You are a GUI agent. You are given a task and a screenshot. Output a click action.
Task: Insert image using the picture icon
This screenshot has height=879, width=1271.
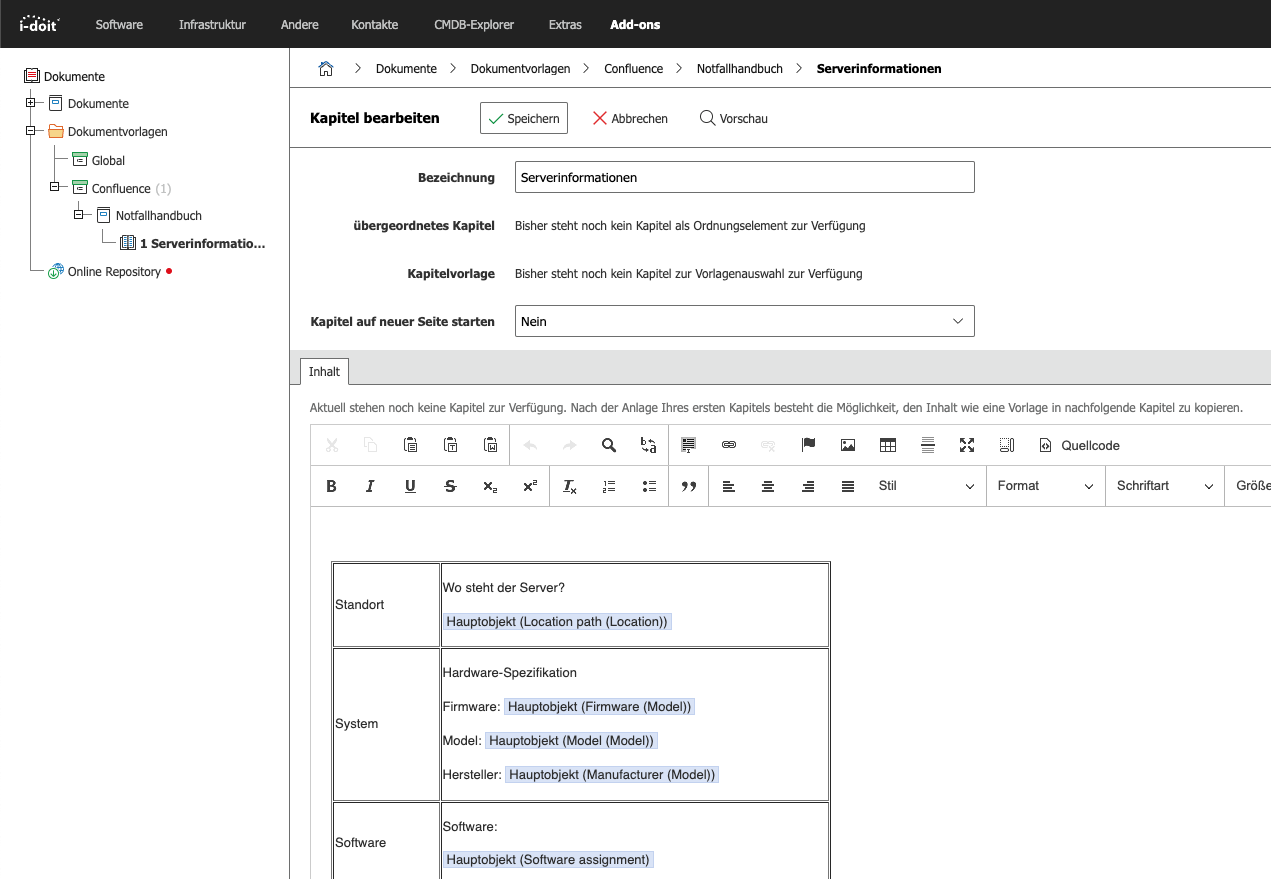pos(848,445)
